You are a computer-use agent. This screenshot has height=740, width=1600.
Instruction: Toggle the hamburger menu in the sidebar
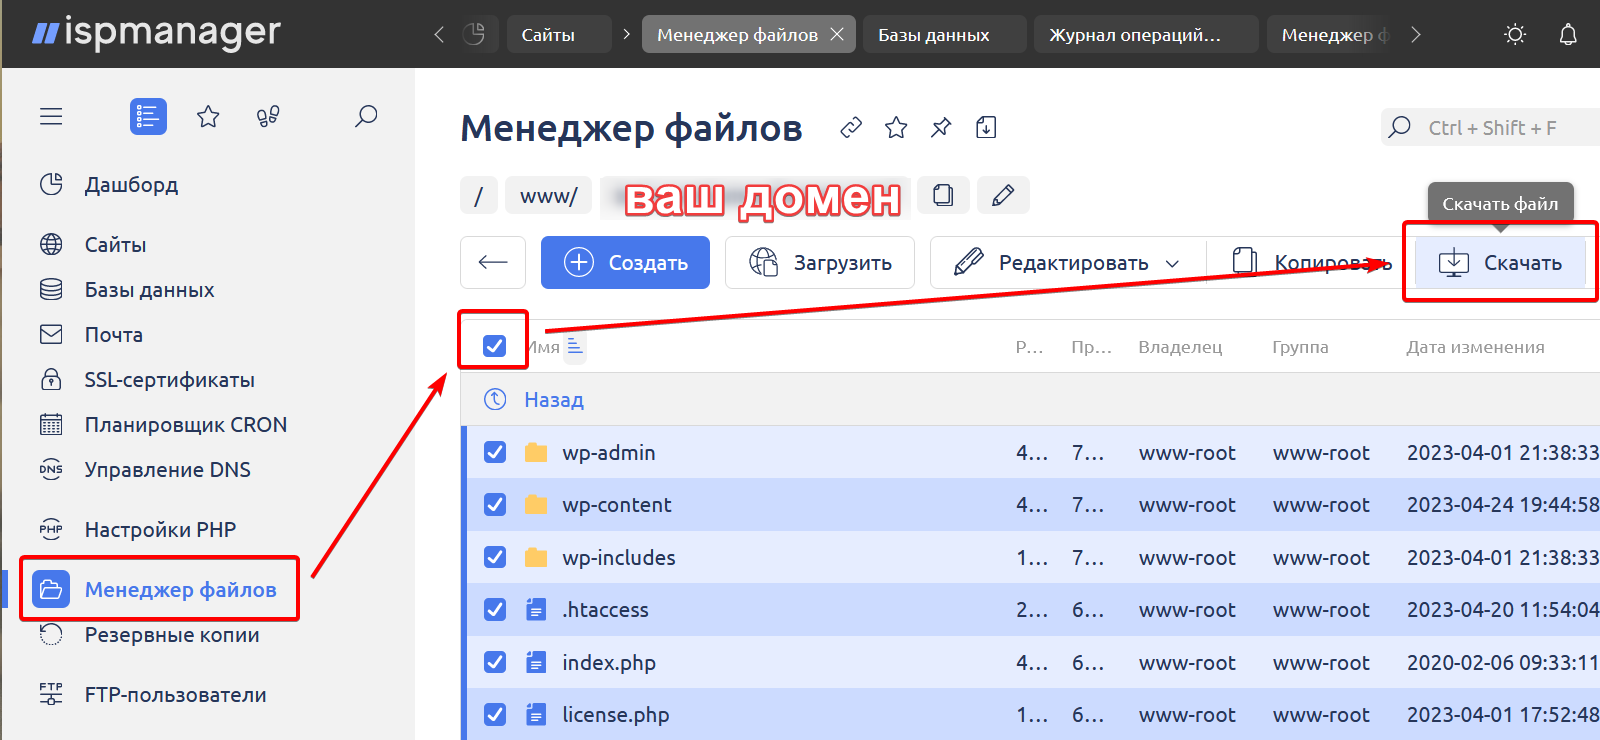pyautogui.click(x=51, y=117)
